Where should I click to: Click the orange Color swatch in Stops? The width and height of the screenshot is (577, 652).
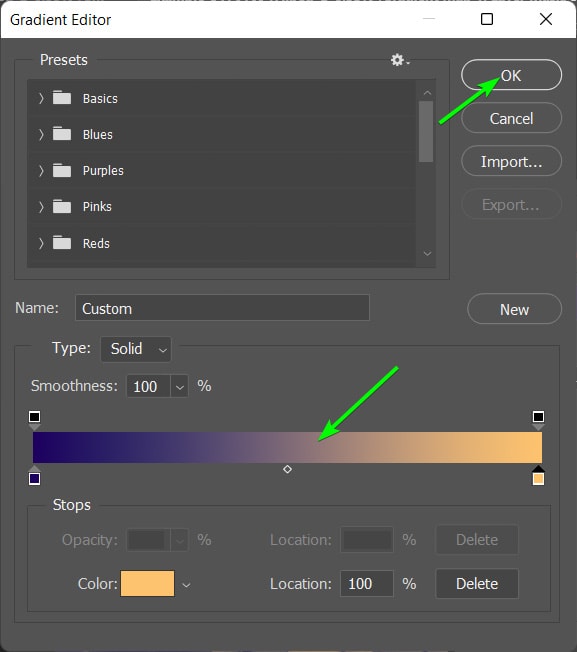pyautogui.click(x=148, y=583)
